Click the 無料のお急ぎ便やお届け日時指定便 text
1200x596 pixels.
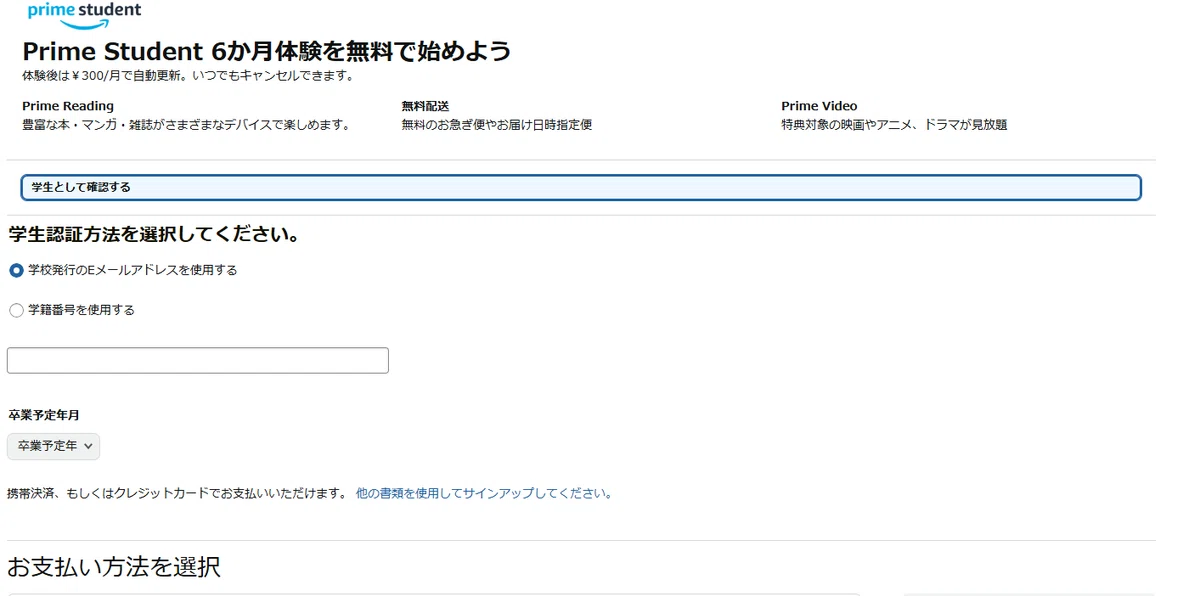pyautogui.click(x=497, y=125)
